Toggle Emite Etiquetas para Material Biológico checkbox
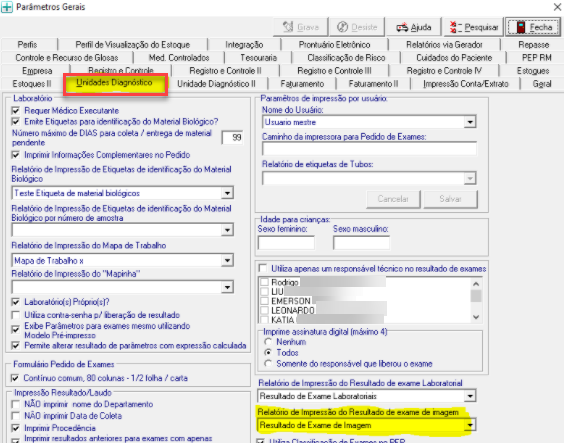Viewport: 564px width, 443px height. click(x=16, y=122)
